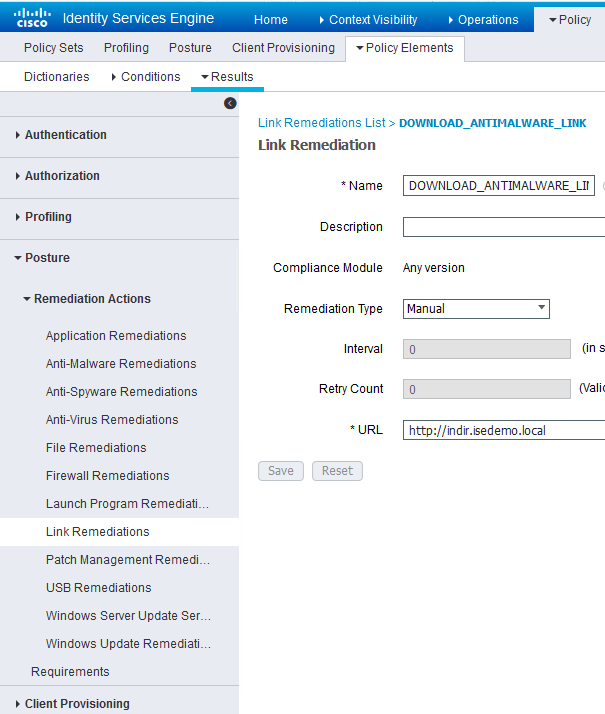Switch to the Posture tab in the top bar
The width and height of the screenshot is (605, 714).
[190, 48]
